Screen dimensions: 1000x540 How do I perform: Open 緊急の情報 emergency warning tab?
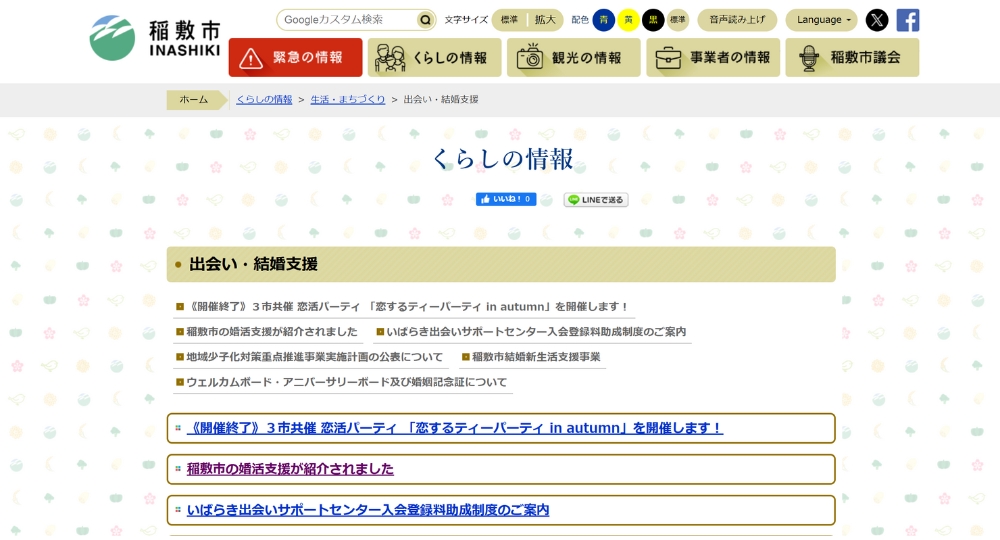[295, 58]
